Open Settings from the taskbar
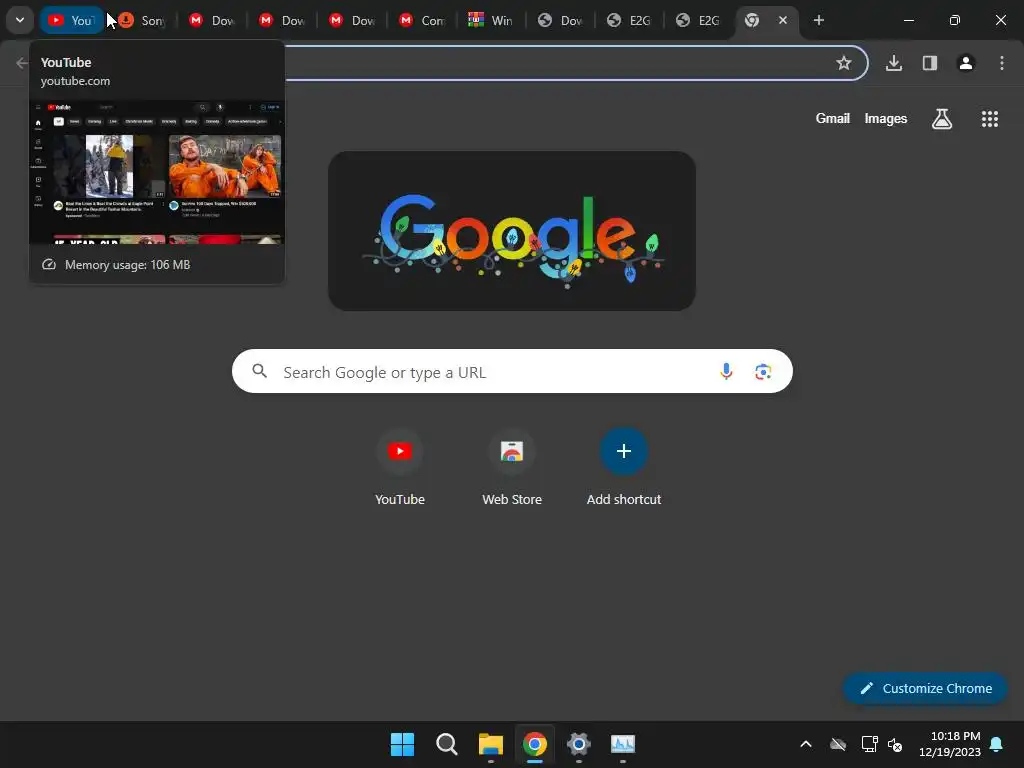 [x=579, y=744]
